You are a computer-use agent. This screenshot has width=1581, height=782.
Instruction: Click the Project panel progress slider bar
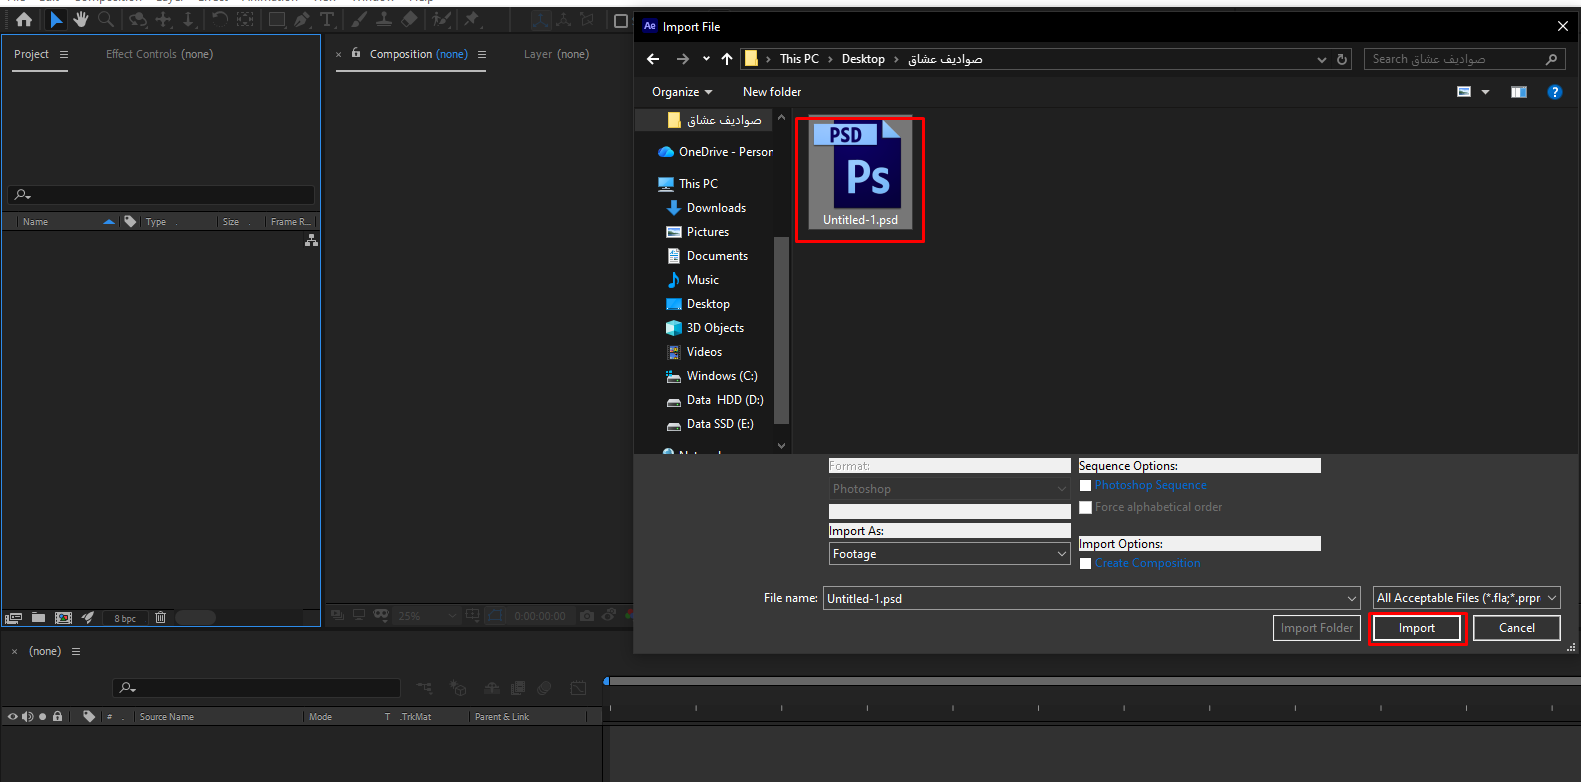(x=195, y=618)
